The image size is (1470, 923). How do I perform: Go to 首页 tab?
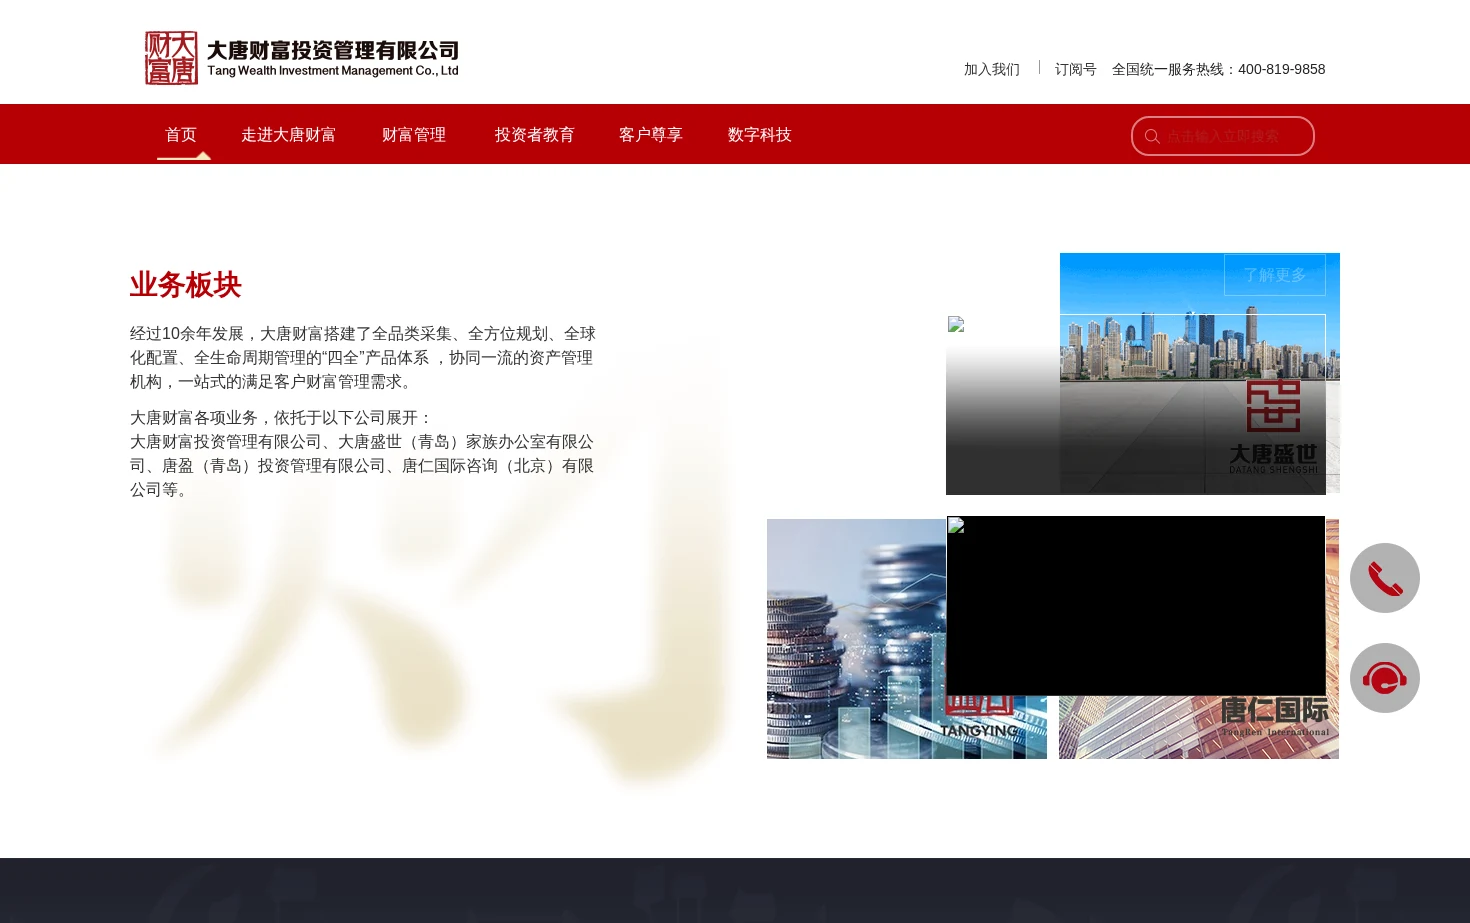pyautogui.click(x=181, y=135)
